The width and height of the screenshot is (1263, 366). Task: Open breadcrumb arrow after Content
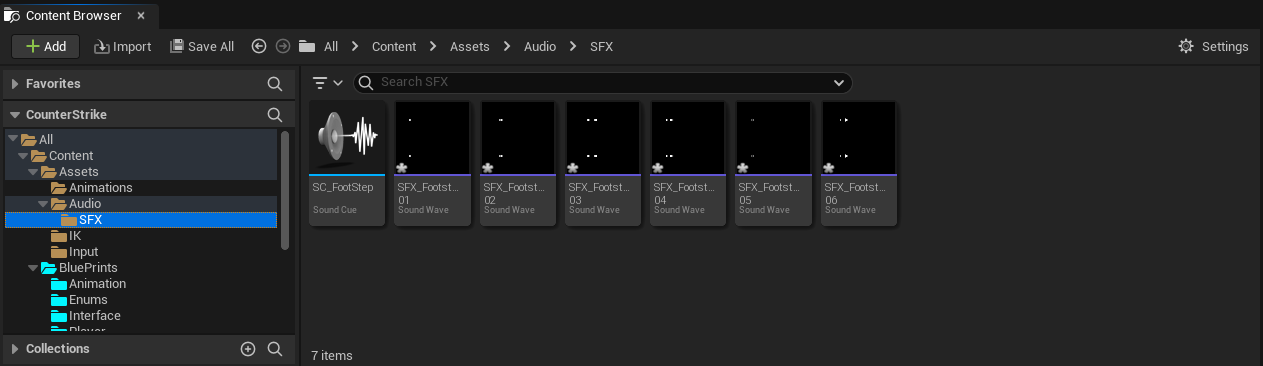click(x=434, y=46)
